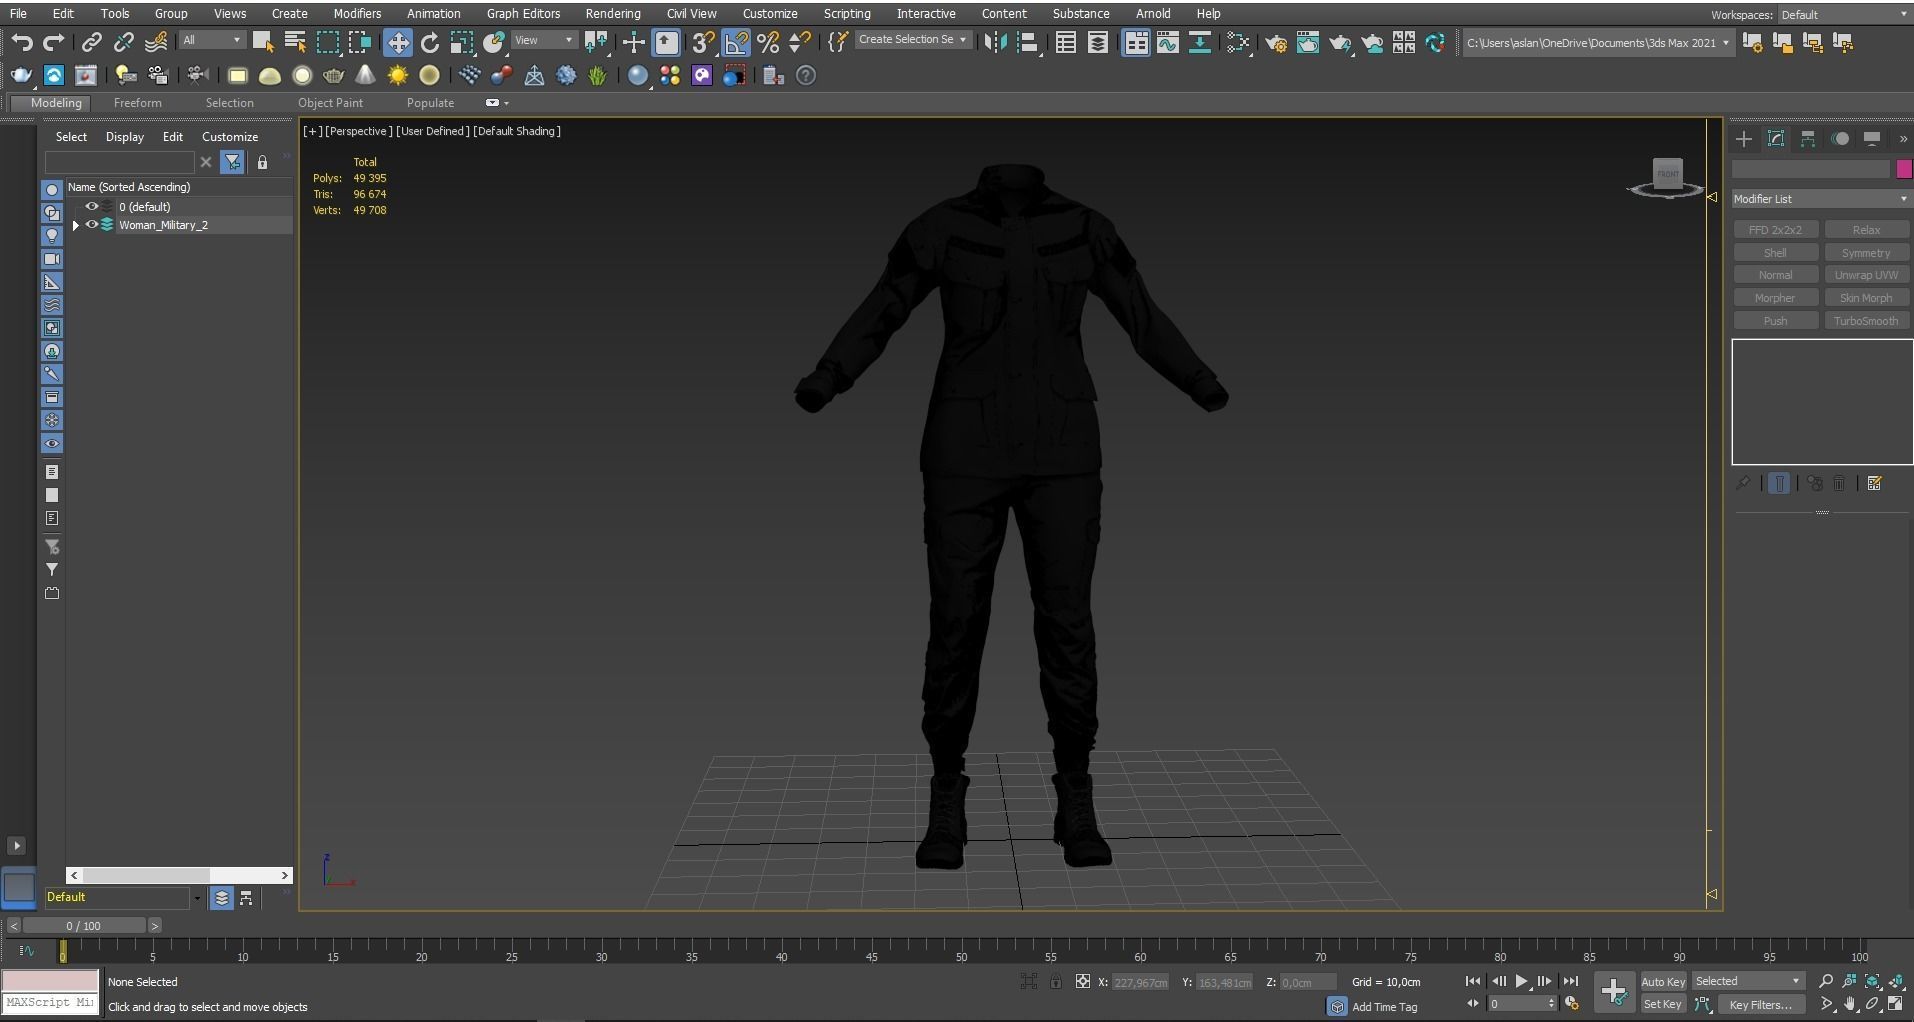Switch to the Freeform ribbon tab
1914x1022 pixels.
point(137,103)
